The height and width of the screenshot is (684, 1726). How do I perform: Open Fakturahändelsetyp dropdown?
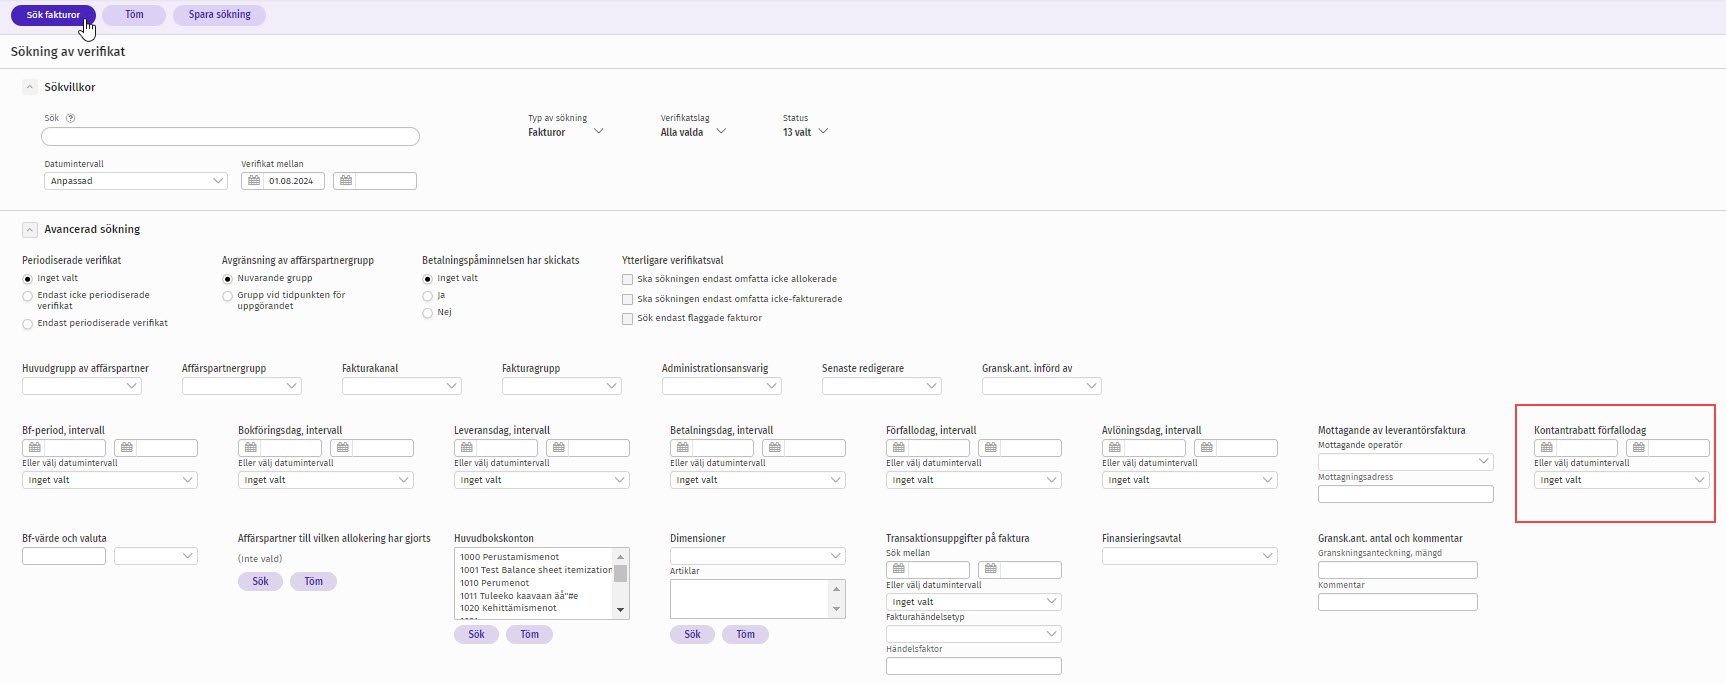[974, 634]
